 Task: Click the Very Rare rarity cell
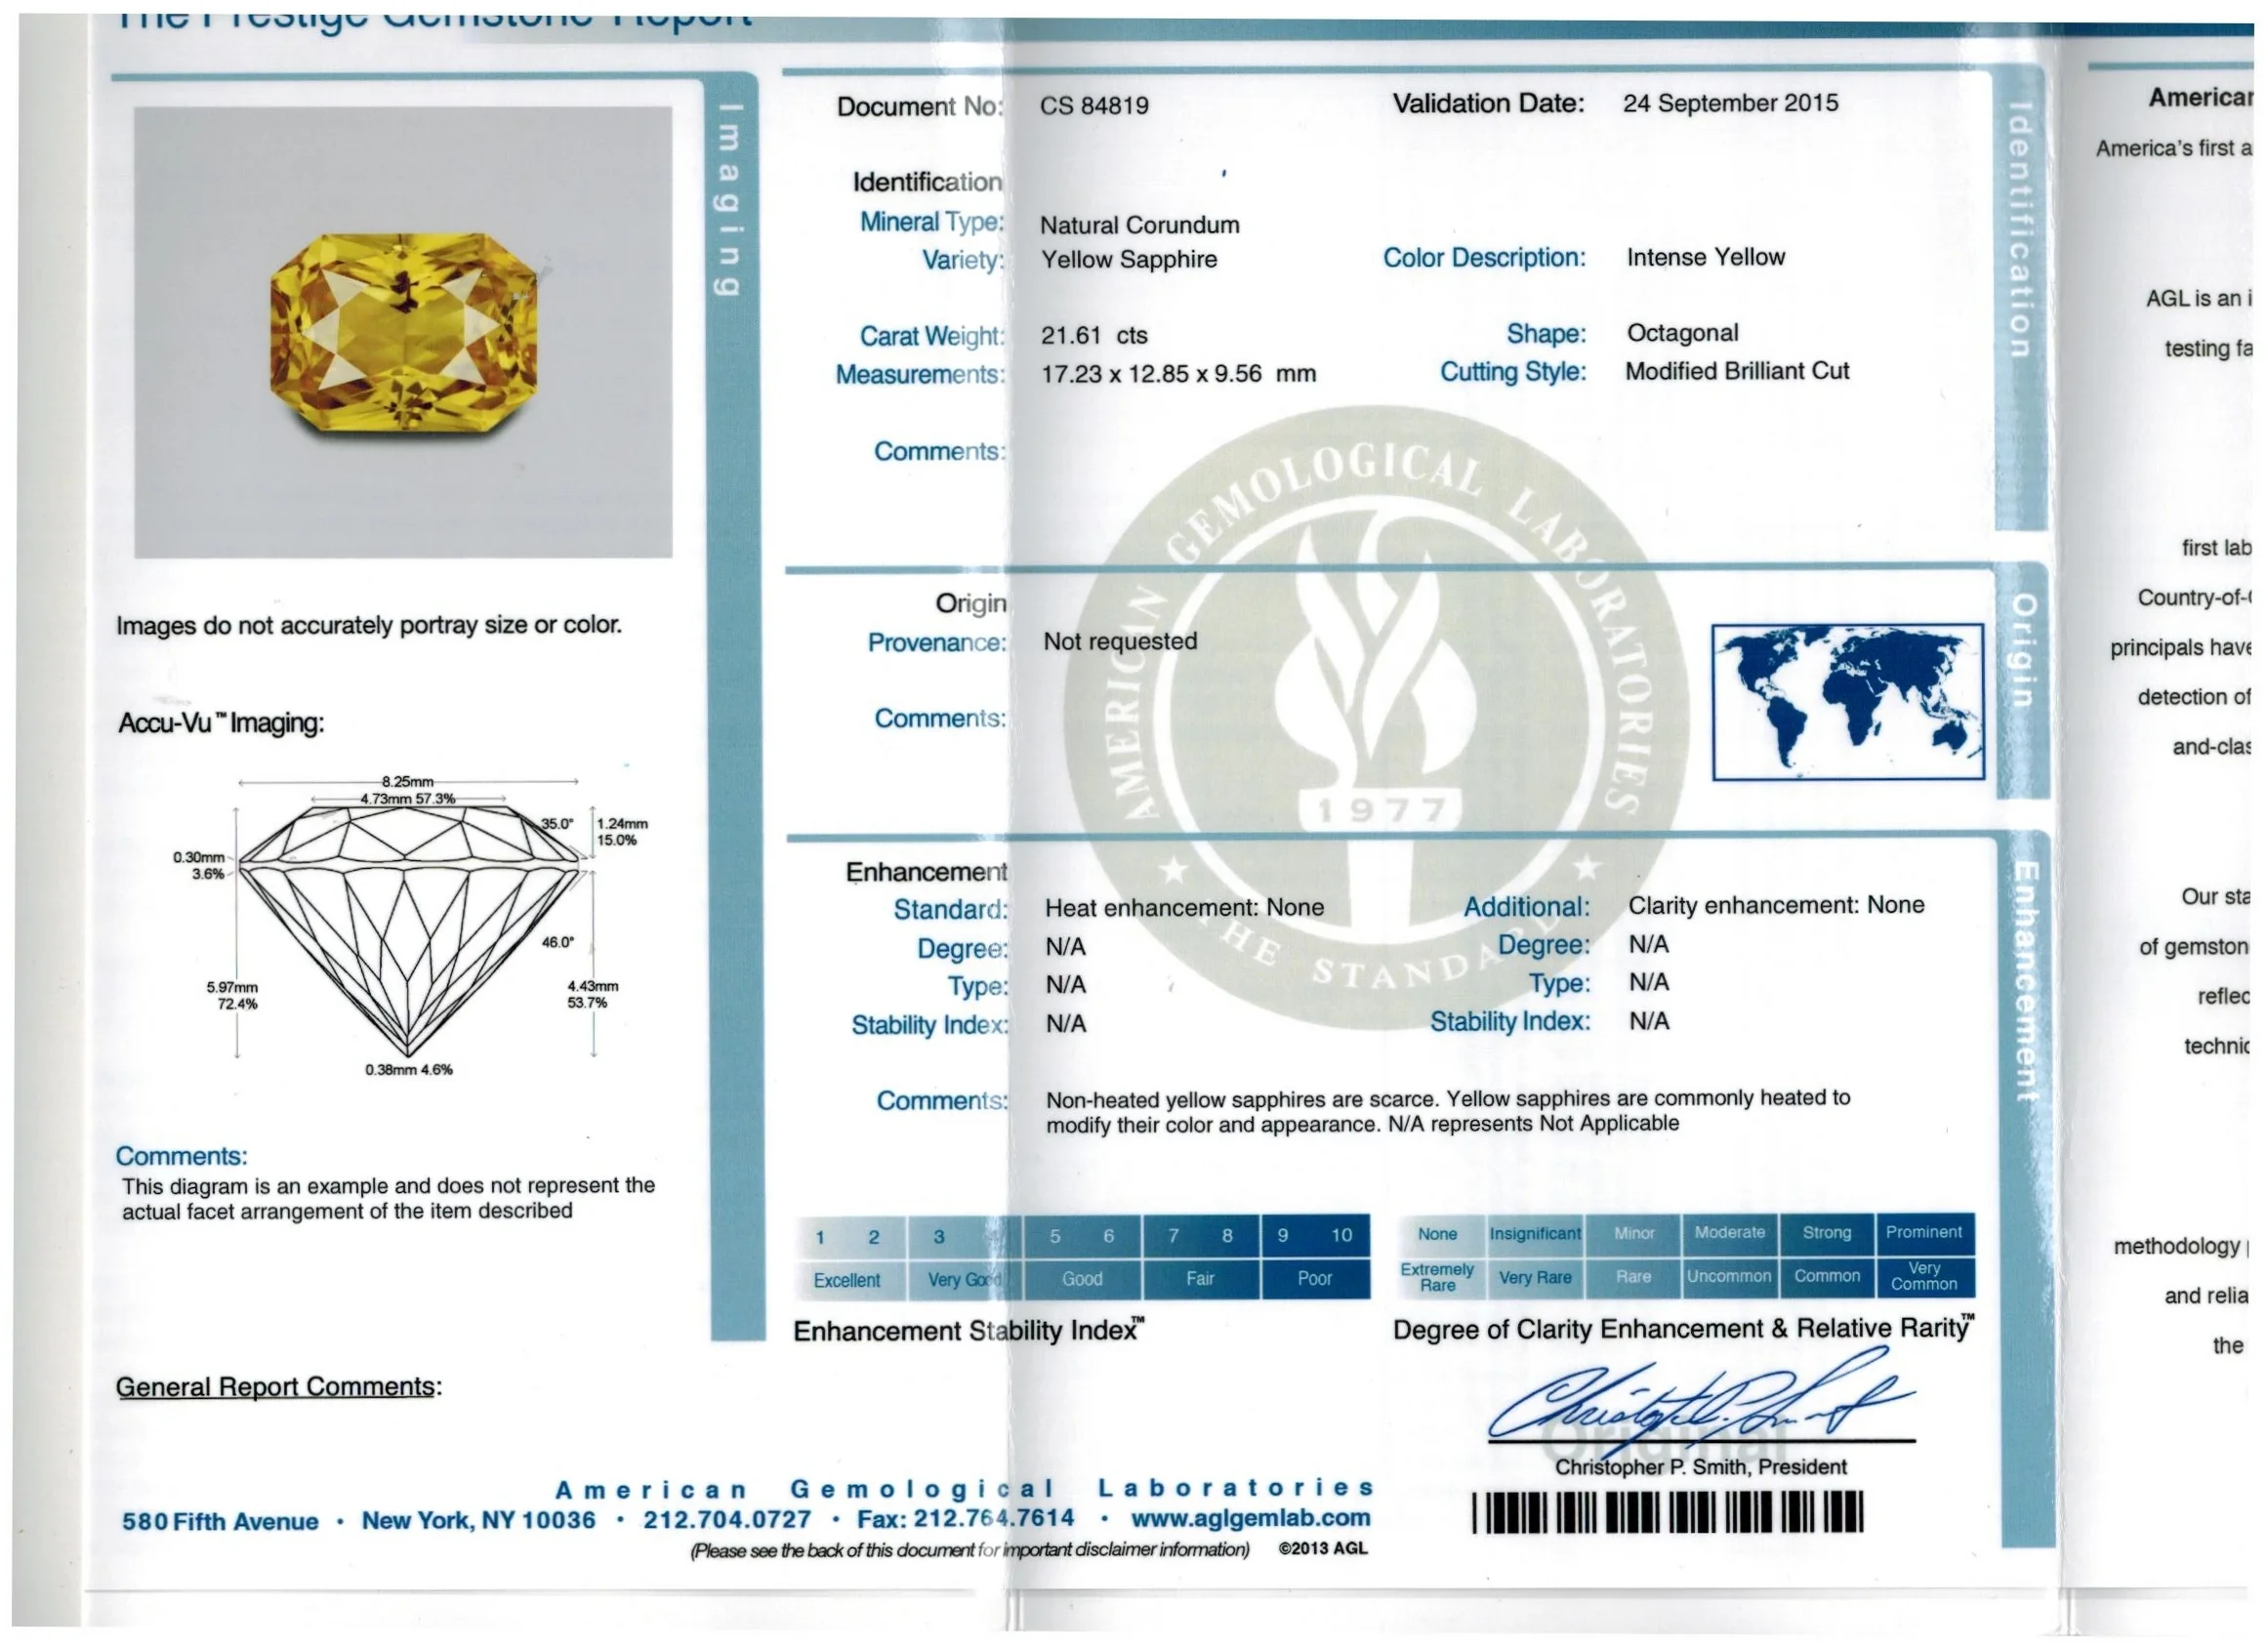[1535, 1277]
